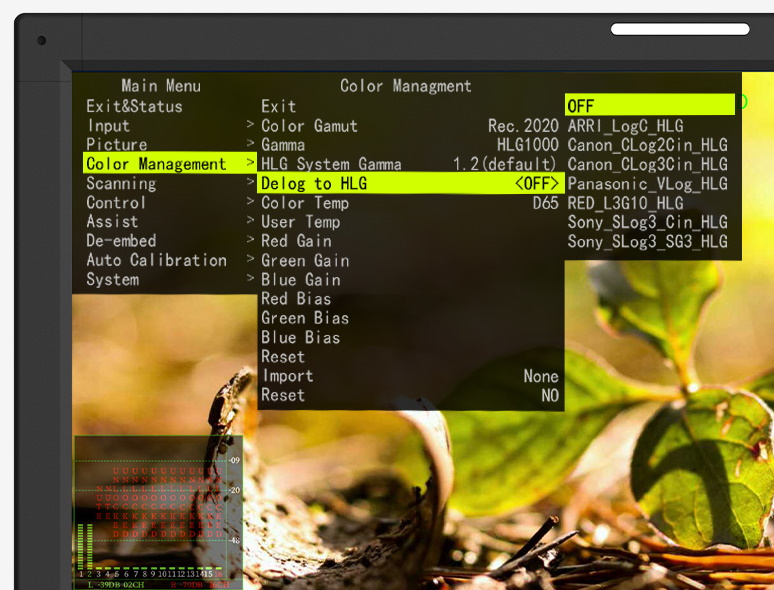Viewport: 774px width, 590px height.
Task: Open the Picture menu entry
Action: click(116, 145)
